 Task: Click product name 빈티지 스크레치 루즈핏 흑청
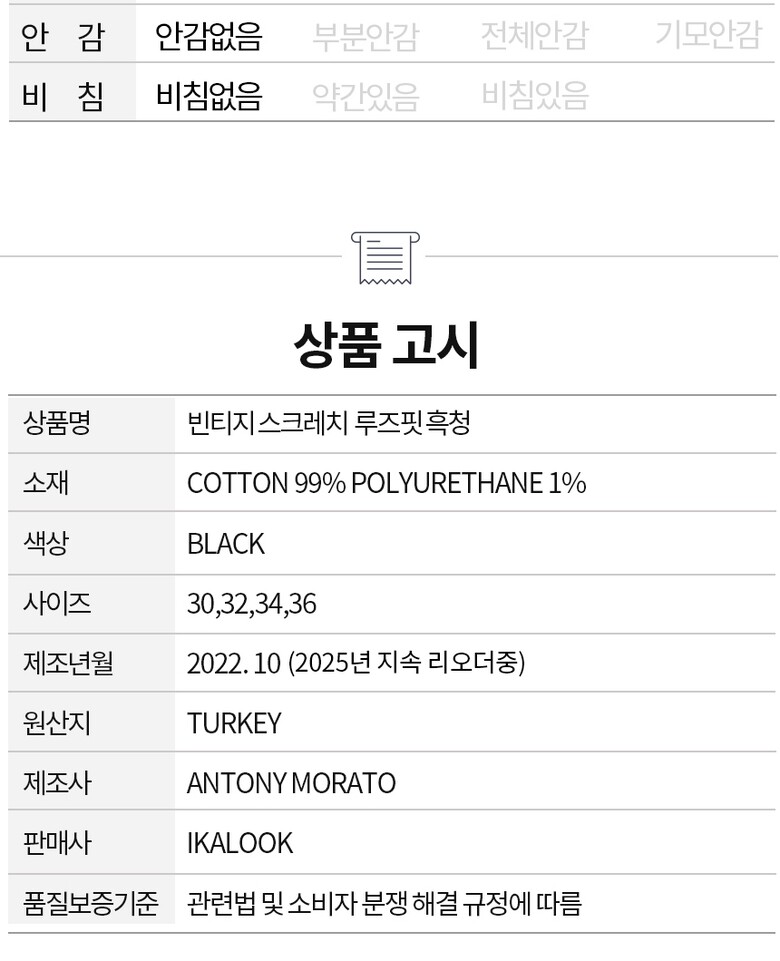tap(328, 423)
